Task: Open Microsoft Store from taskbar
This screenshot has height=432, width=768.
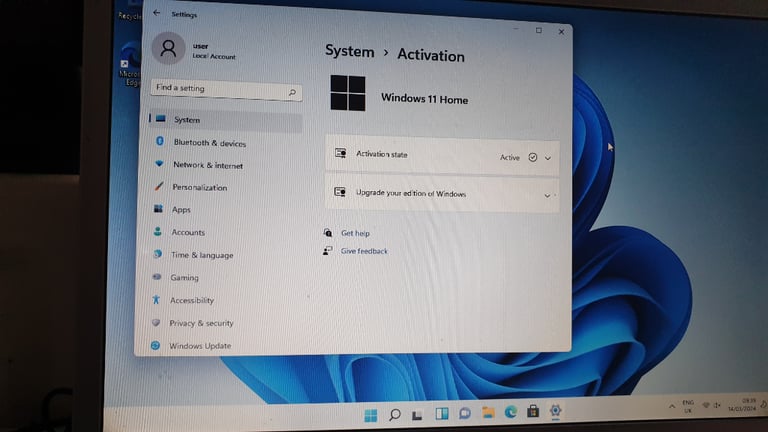Action: point(533,411)
